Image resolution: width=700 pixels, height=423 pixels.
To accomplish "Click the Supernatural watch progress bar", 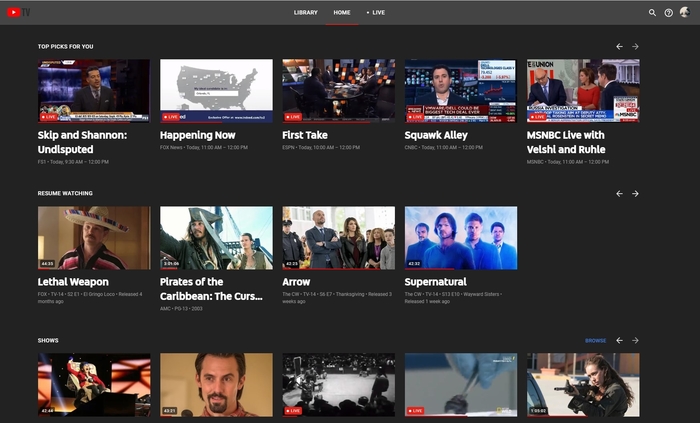I will [x=461, y=269].
